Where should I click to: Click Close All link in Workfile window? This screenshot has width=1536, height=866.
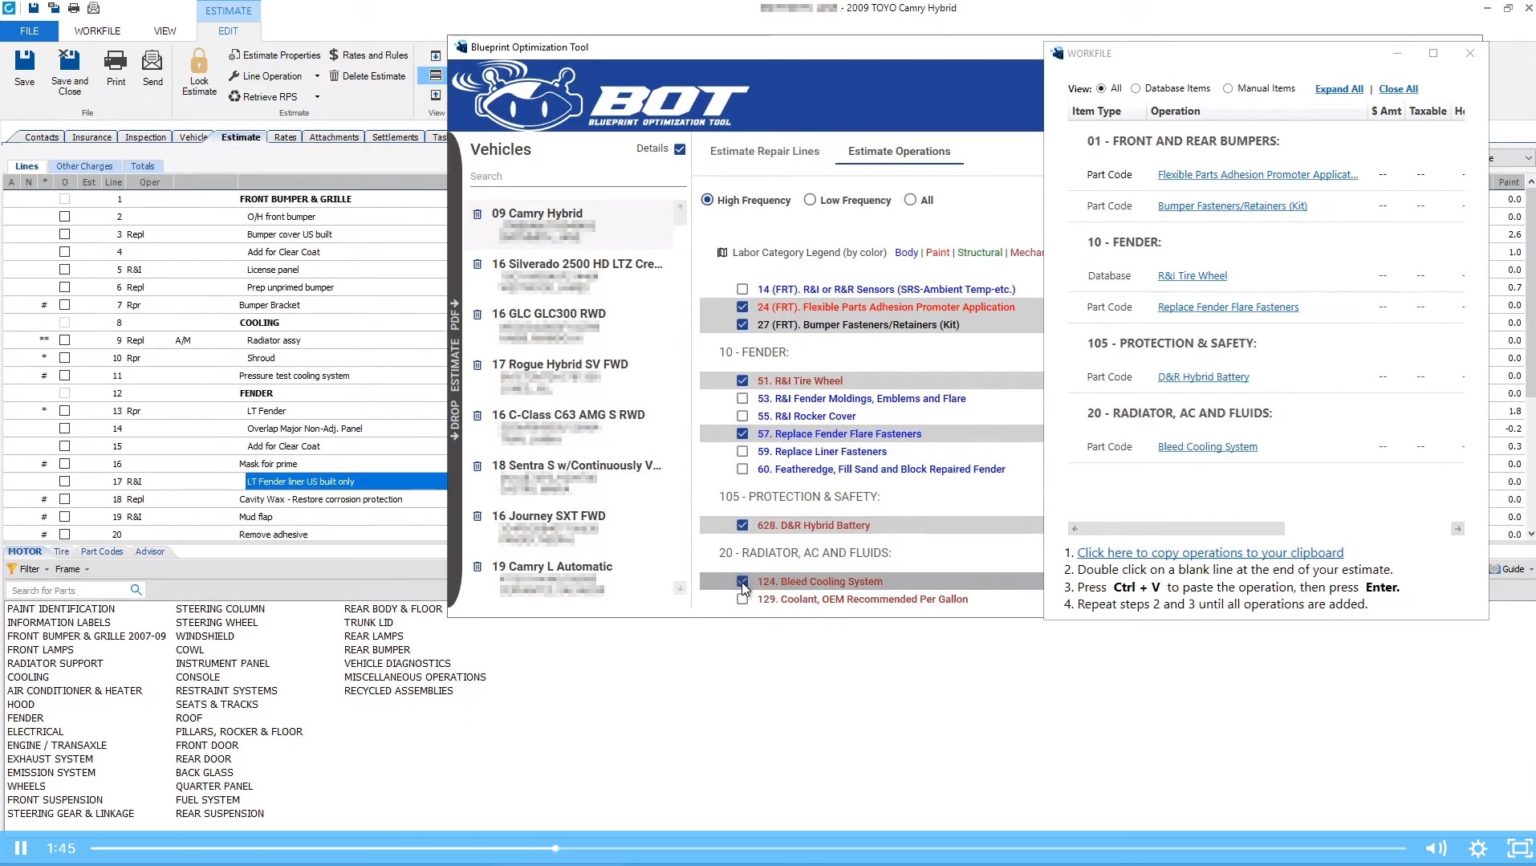1398,89
